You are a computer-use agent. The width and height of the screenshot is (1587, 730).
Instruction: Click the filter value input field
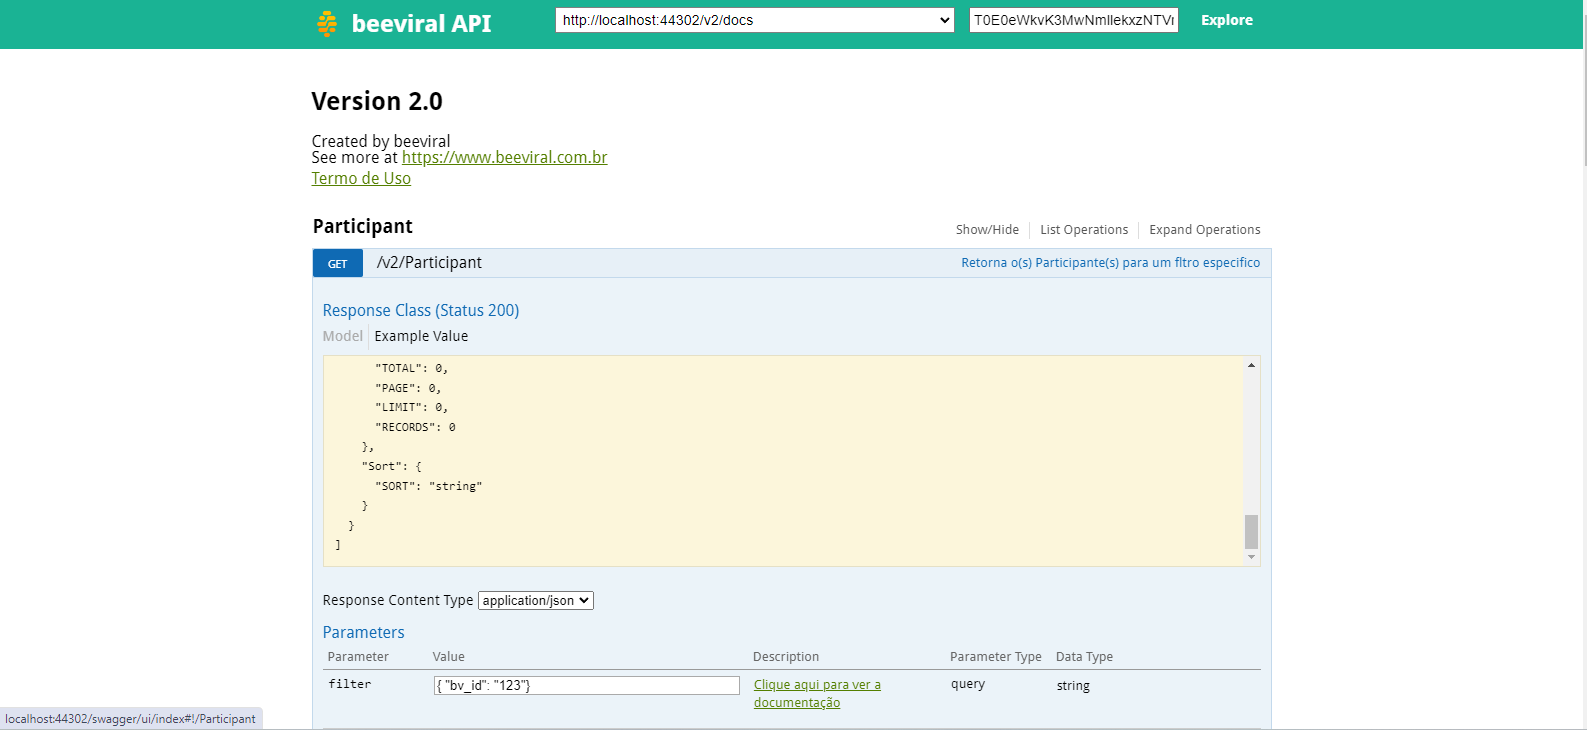586,685
